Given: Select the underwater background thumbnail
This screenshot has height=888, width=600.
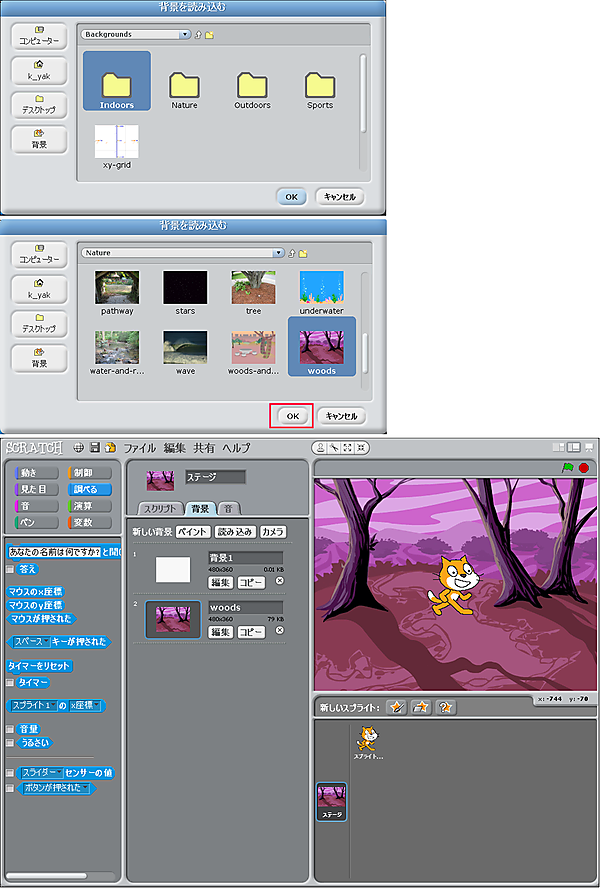Looking at the screenshot, I should [x=321, y=288].
